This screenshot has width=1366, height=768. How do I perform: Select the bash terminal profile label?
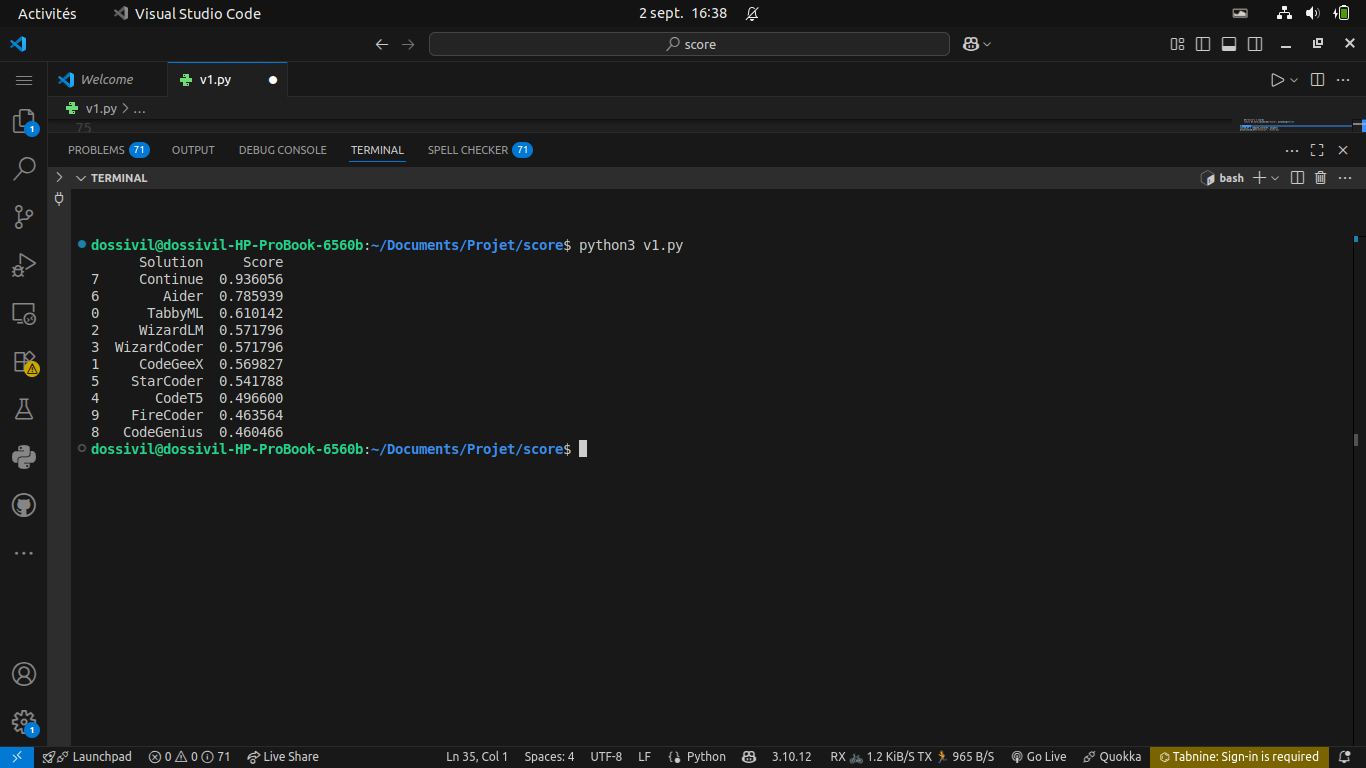pyautogui.click(x=1222, y=178)
